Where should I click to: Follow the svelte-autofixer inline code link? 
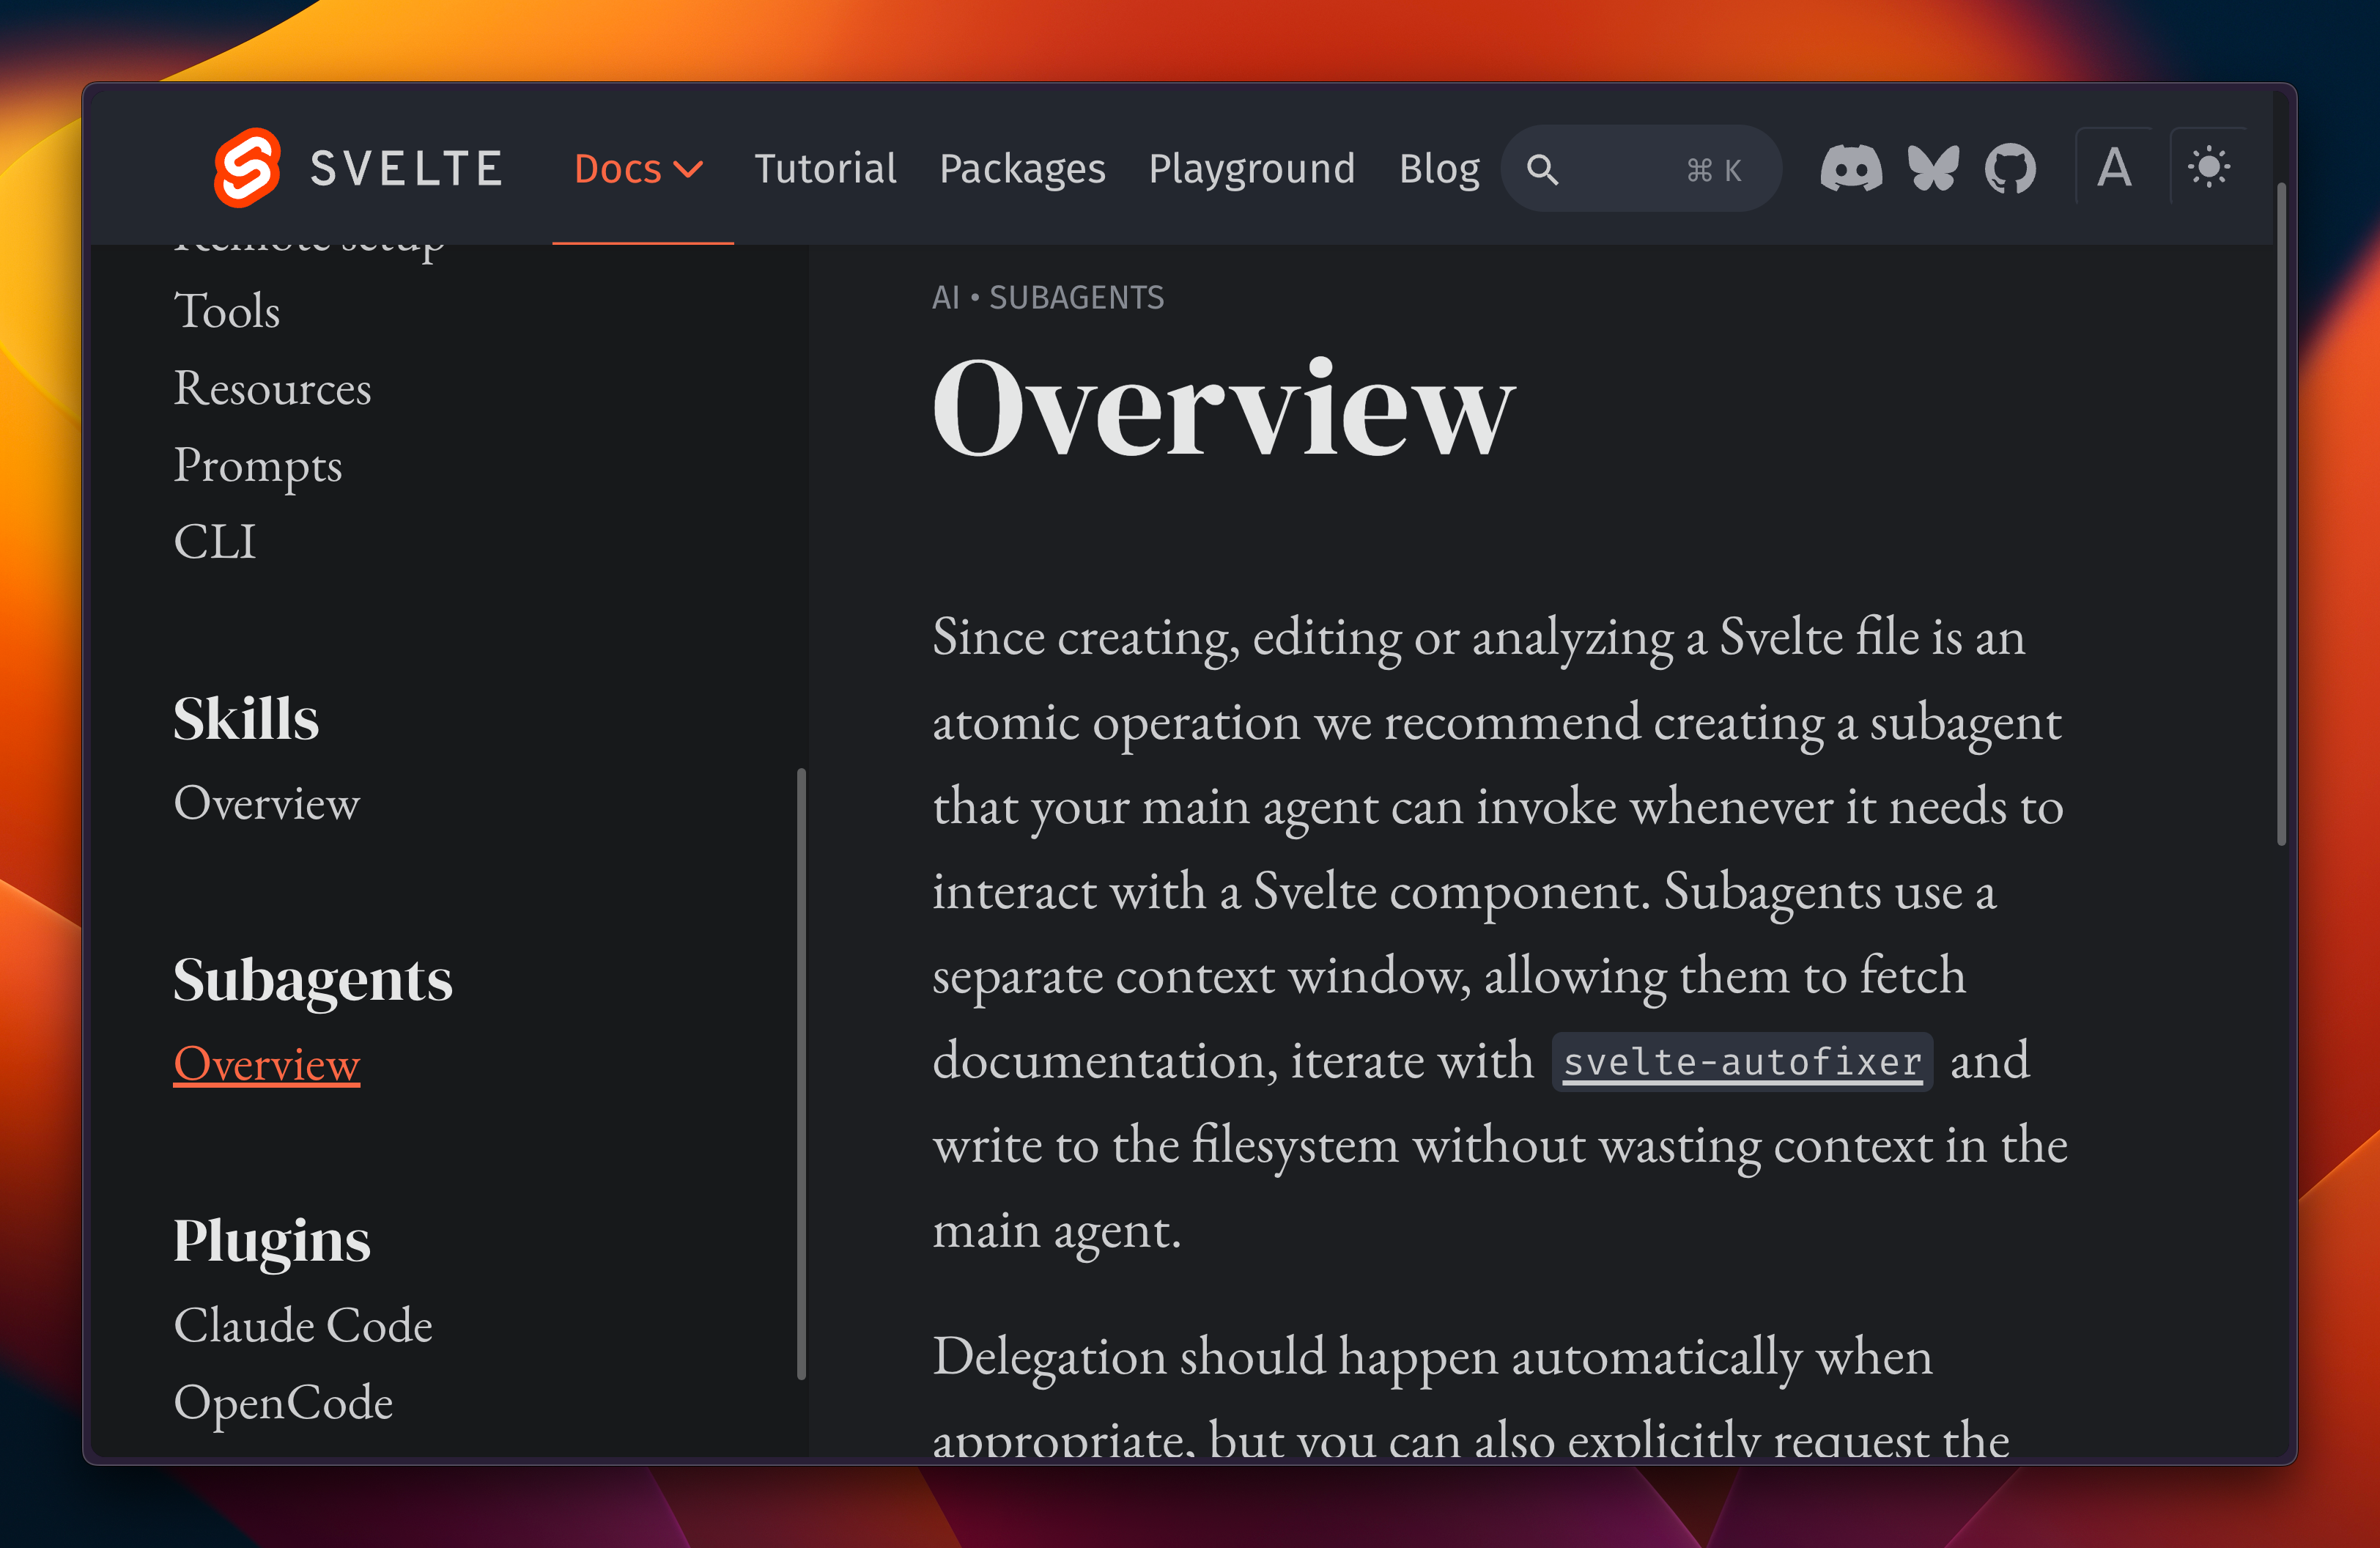click(x=1741, y=1061)
